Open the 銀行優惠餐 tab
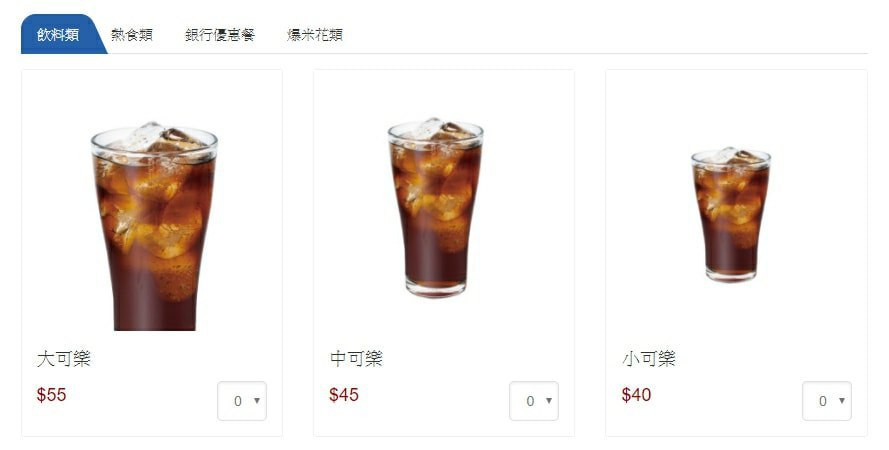This screenshot has height=450, width=889. coord(220,35)
